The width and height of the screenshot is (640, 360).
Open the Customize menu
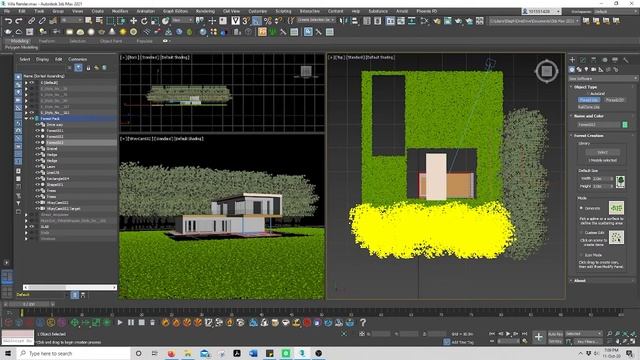click(258, 11)
